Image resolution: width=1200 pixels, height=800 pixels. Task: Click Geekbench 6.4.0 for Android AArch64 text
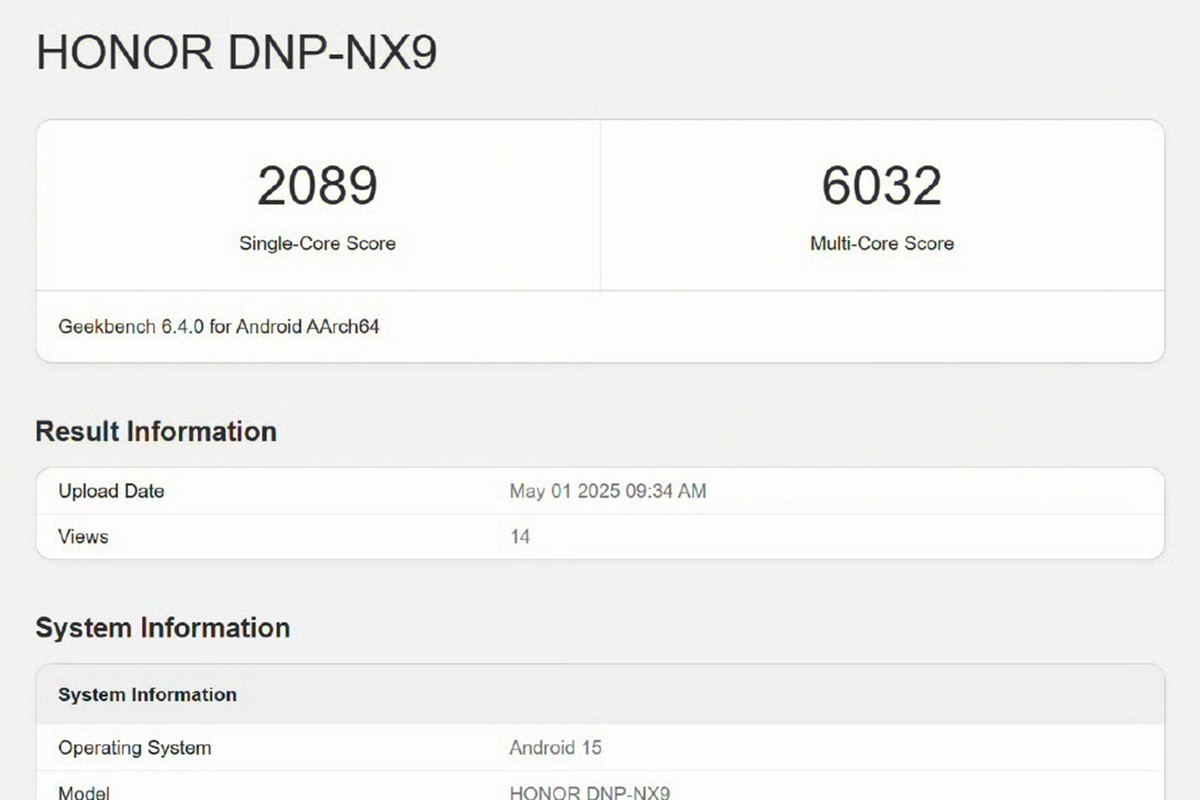(x=219, y=326)
